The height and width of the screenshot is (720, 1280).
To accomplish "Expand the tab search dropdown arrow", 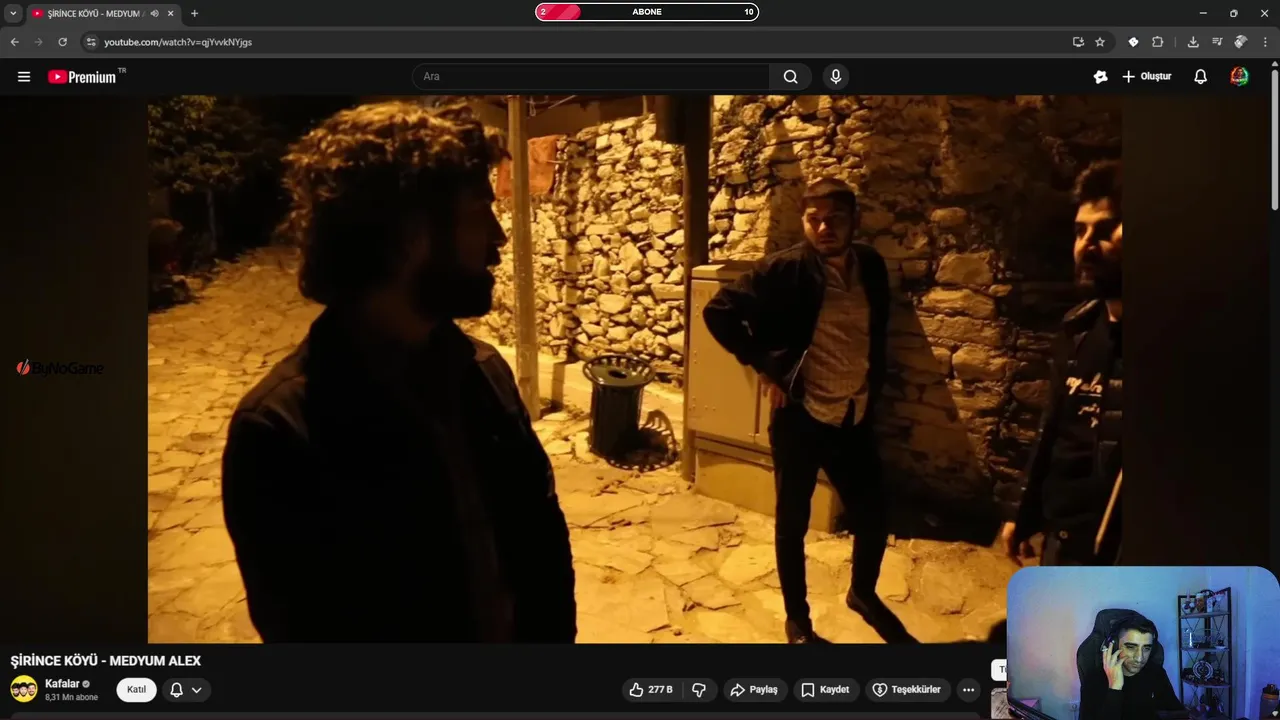I will 13,13.
